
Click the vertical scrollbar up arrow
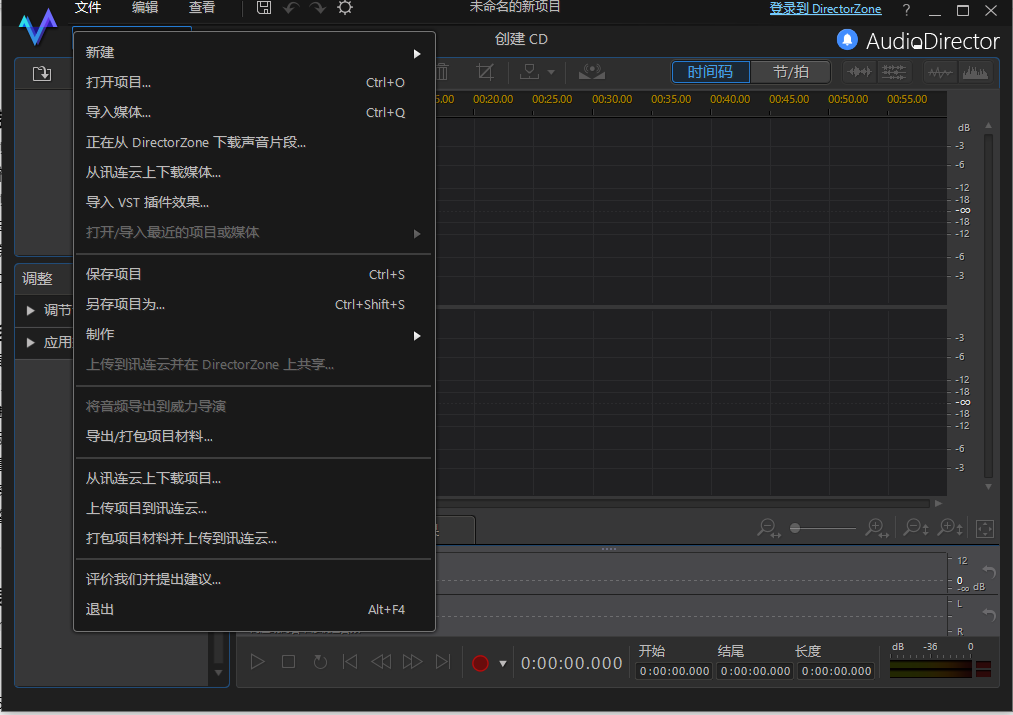point(988,125)
